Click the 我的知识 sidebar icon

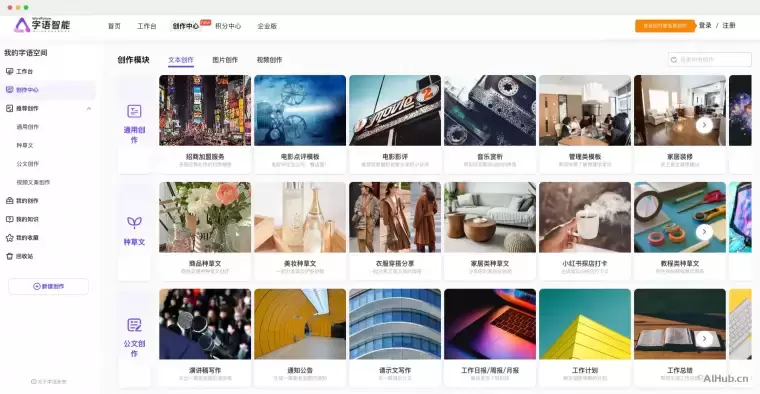point(9,219)
